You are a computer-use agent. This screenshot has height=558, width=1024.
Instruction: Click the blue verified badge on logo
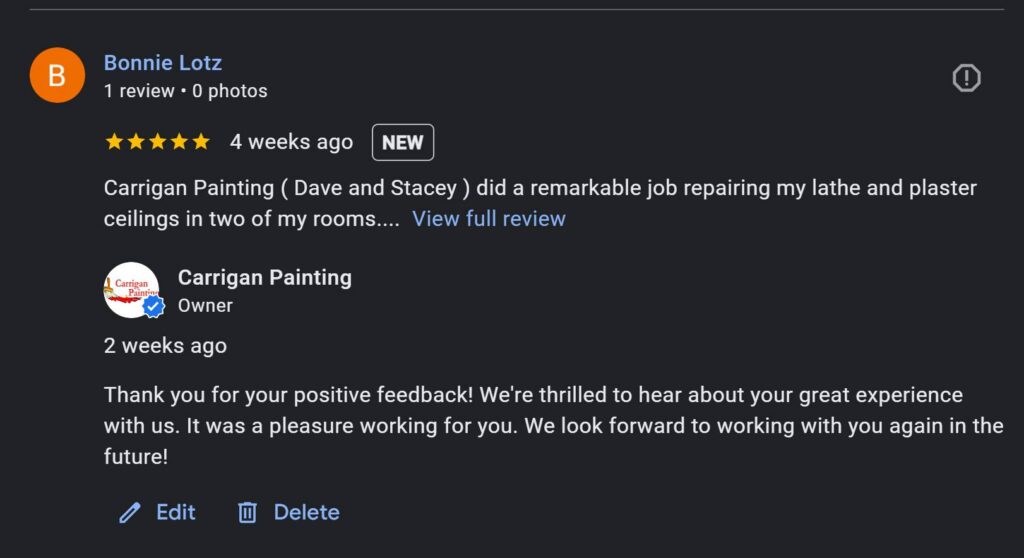pyautogui.click(x=153, y=307)
